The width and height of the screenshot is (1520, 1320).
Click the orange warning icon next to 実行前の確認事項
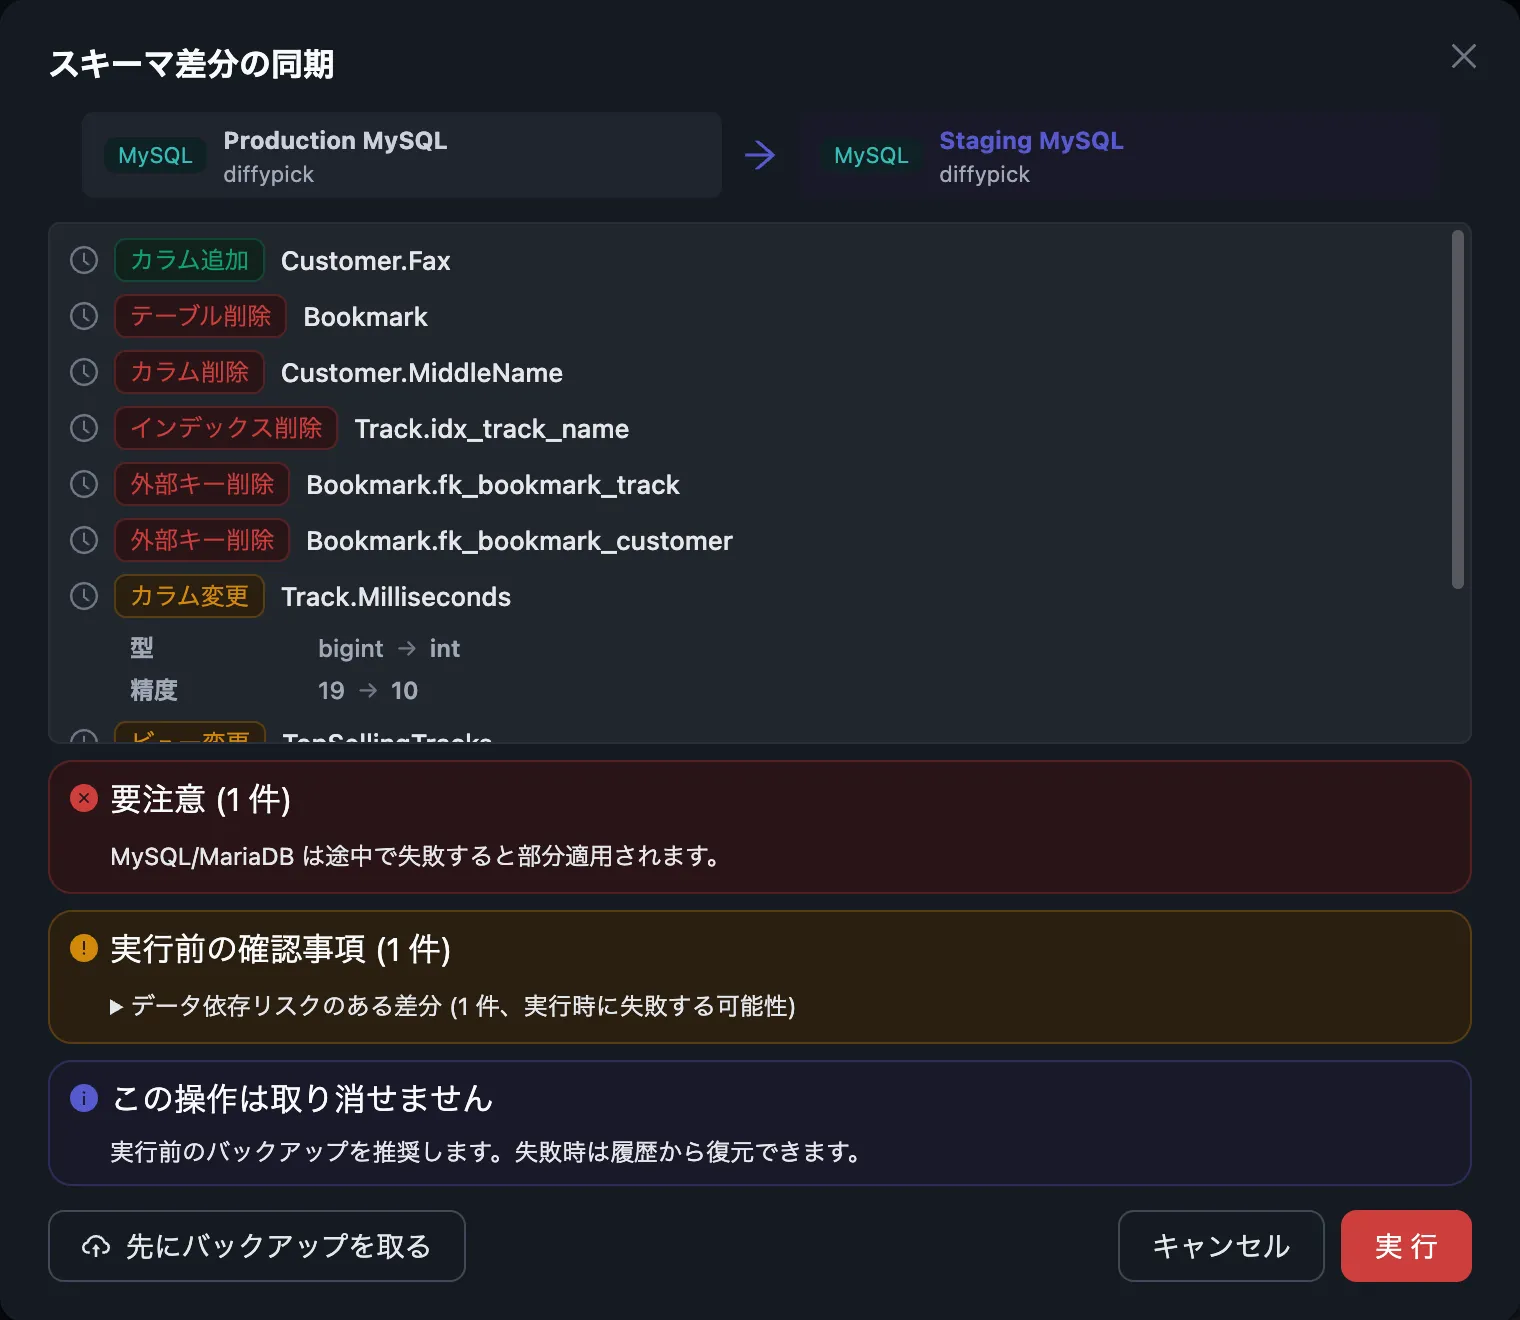(84, 948)
